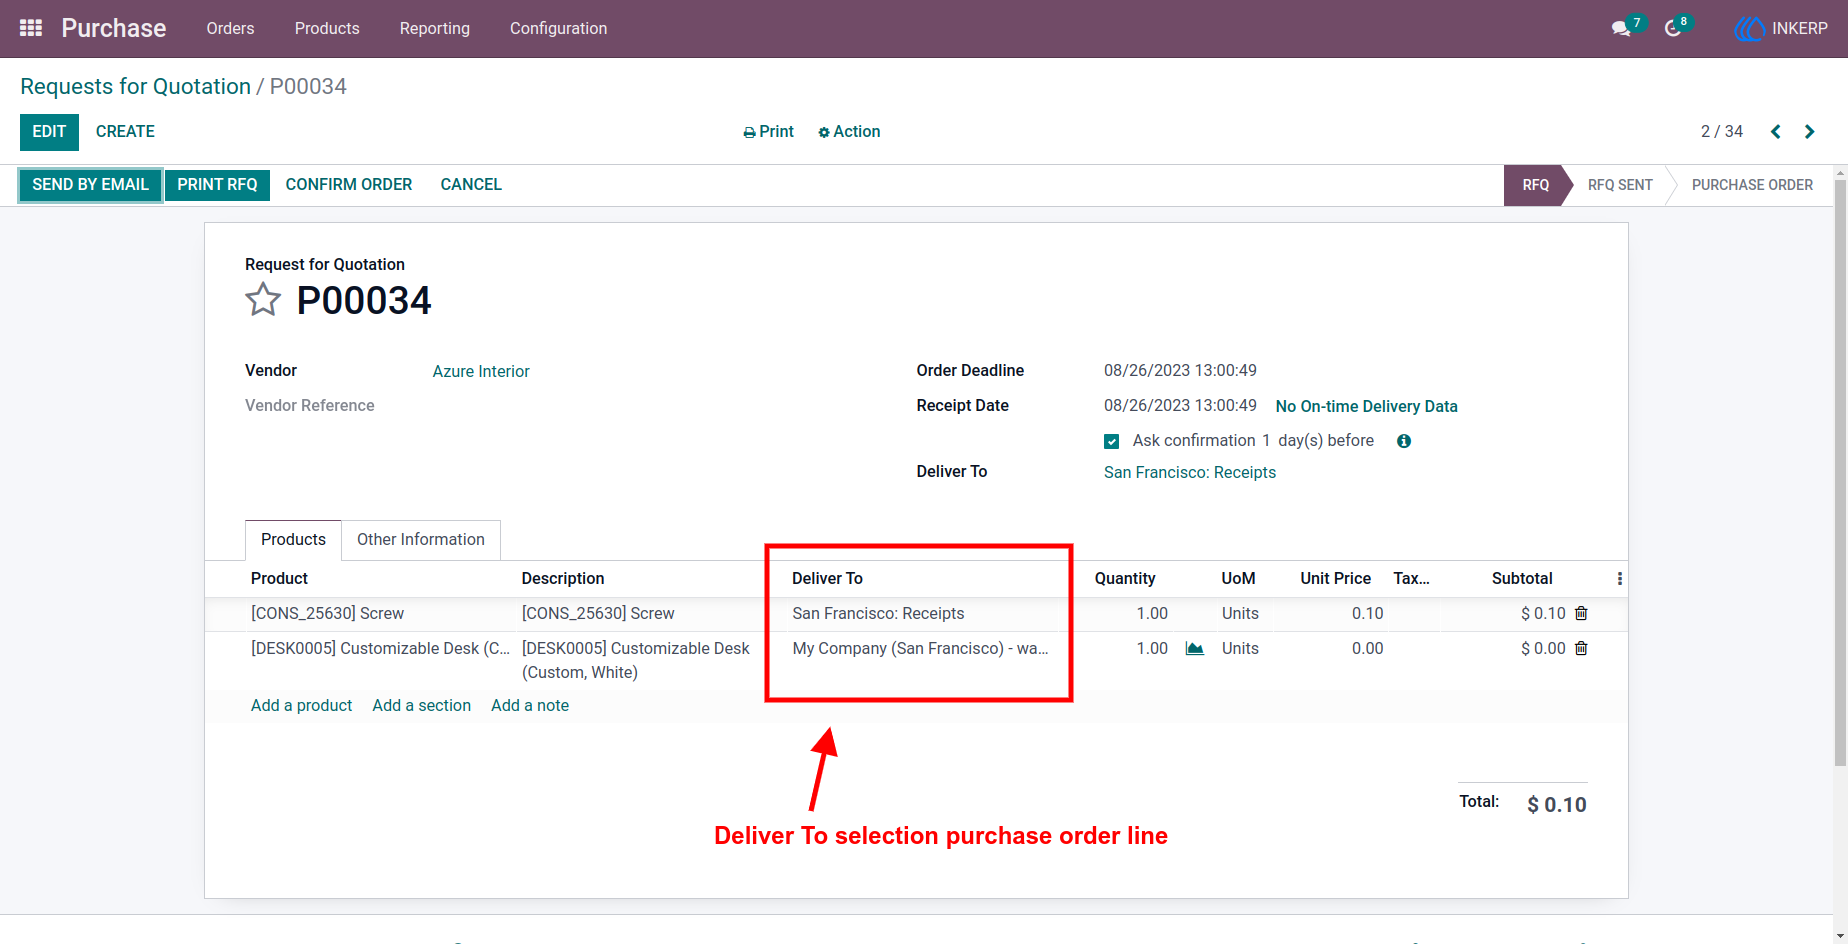Open the Configuration menu
Screen dimensions: 1848x944
tap(558, 29)
